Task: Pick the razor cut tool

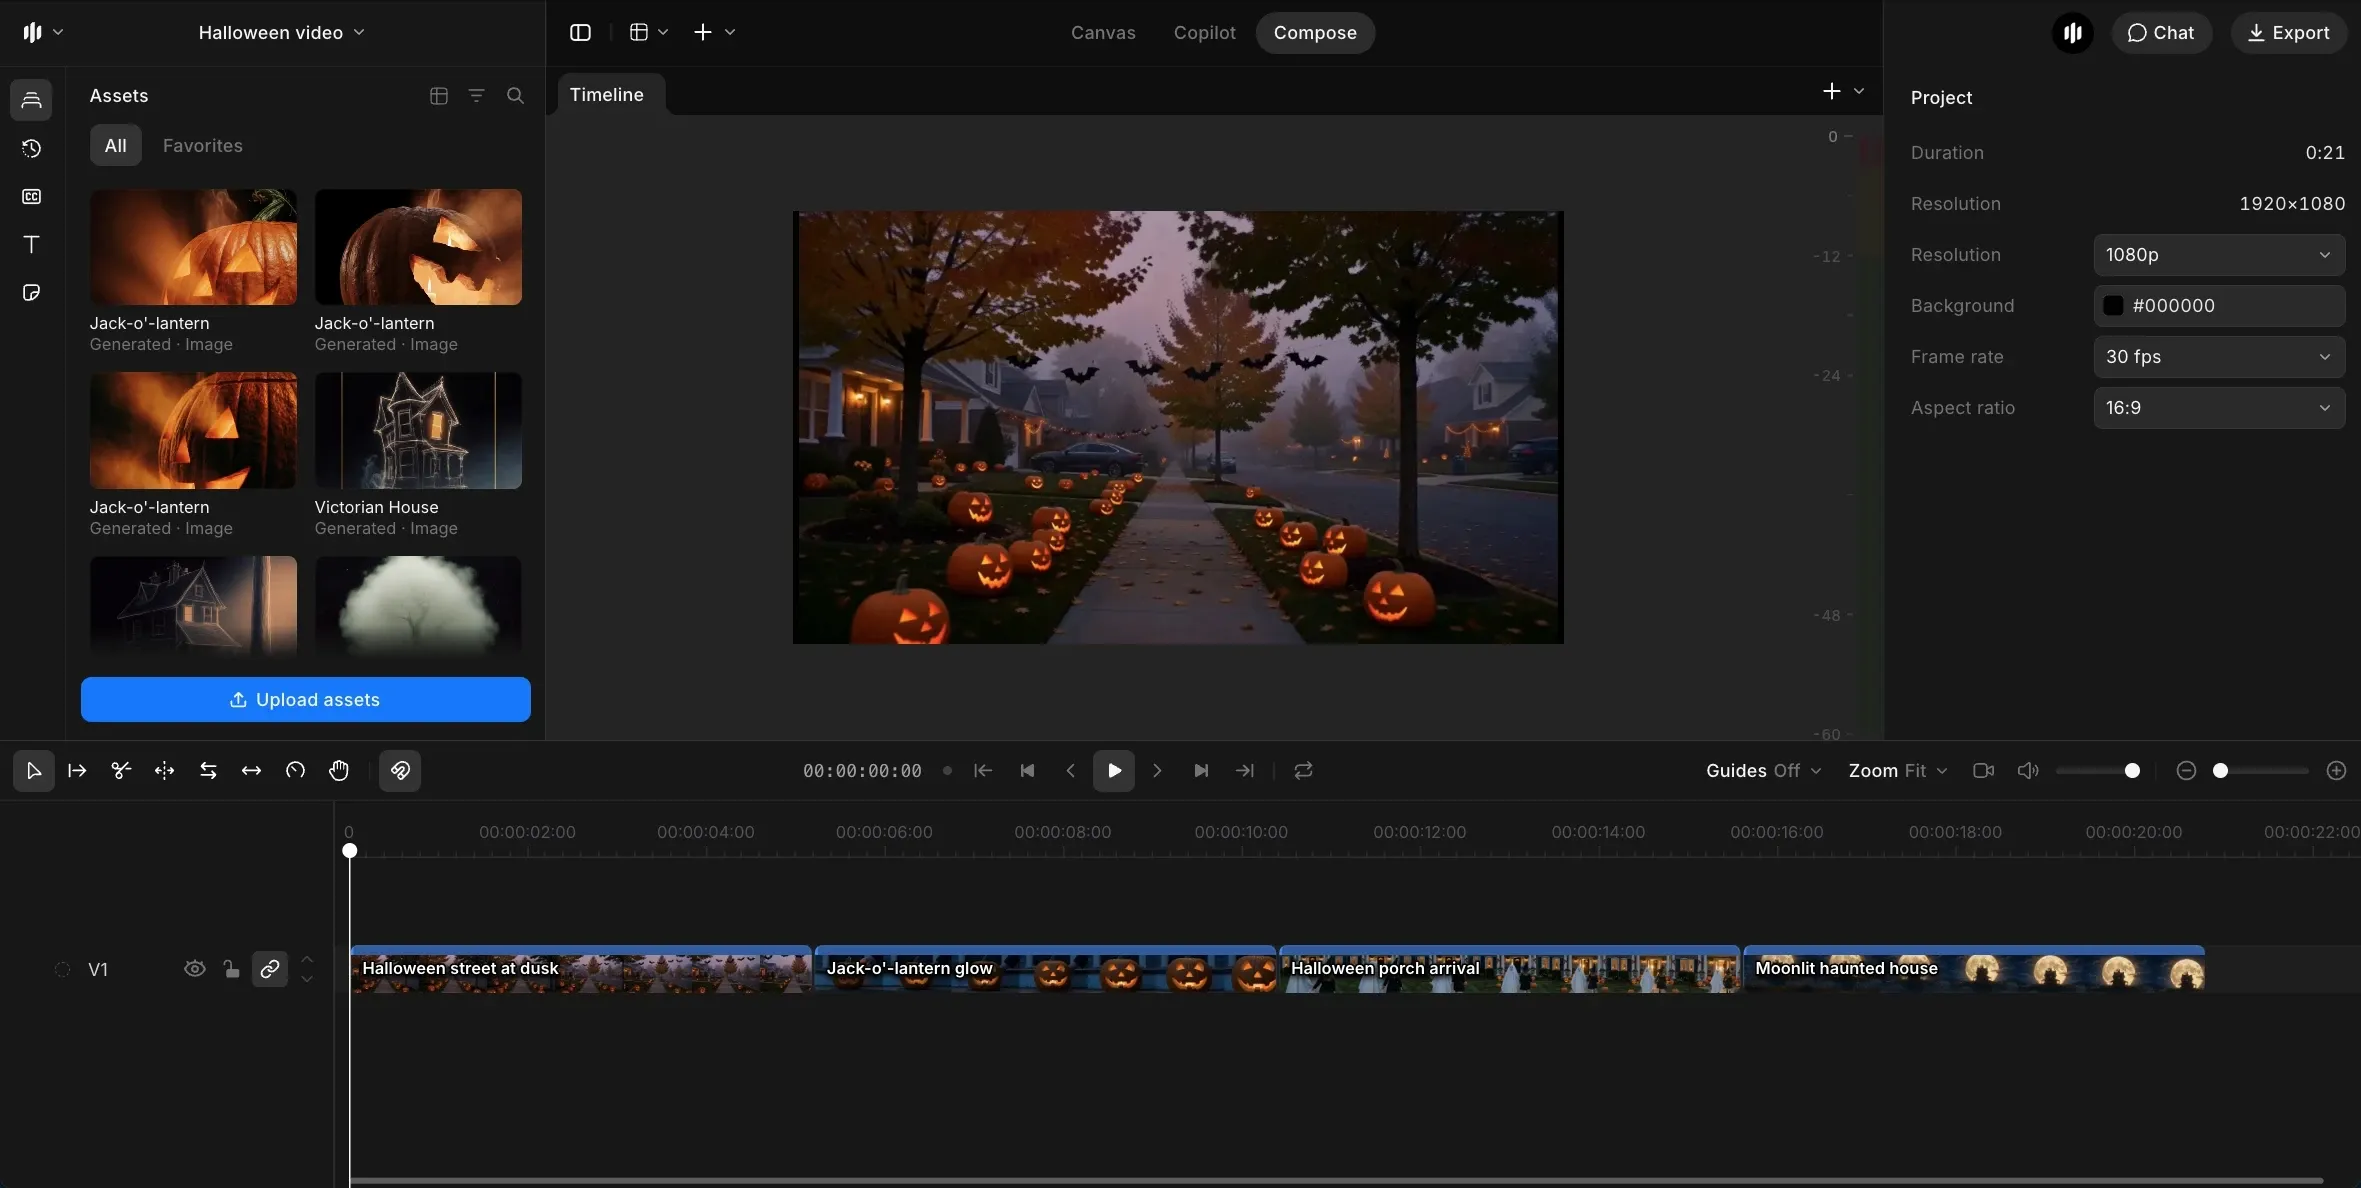Action: pyautogui.click(x=121, y=771)
